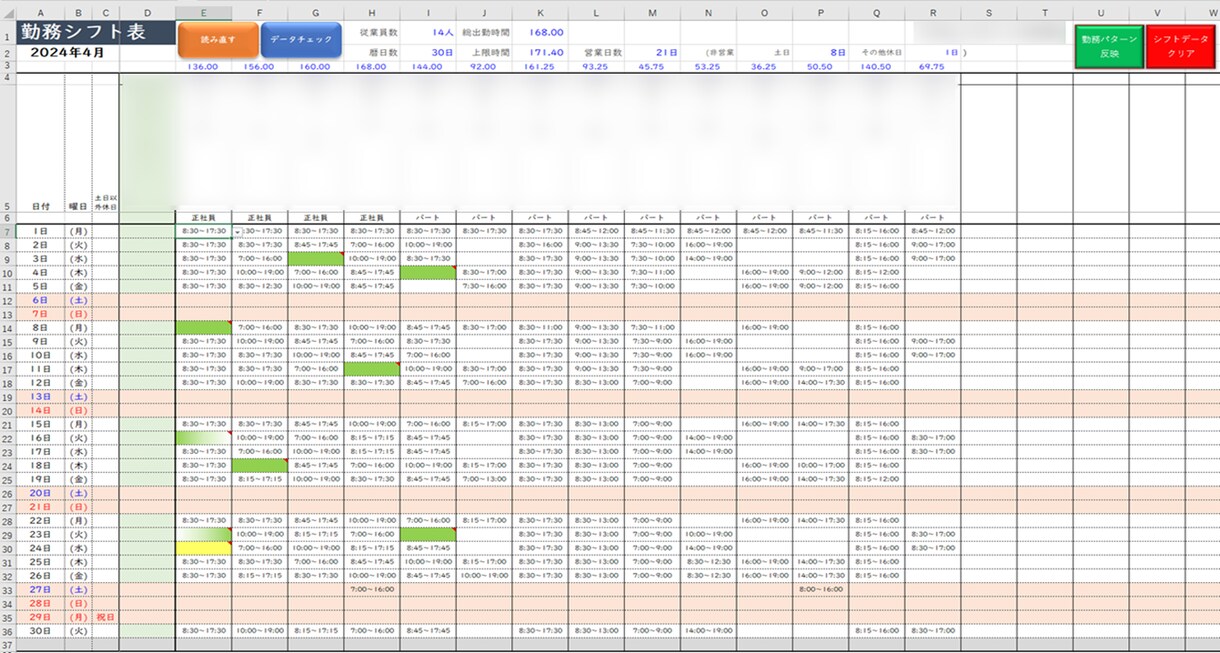Click the 136.00 total in column E
Viewport: 1220px width, 653px height.
(x=203, y=67)
